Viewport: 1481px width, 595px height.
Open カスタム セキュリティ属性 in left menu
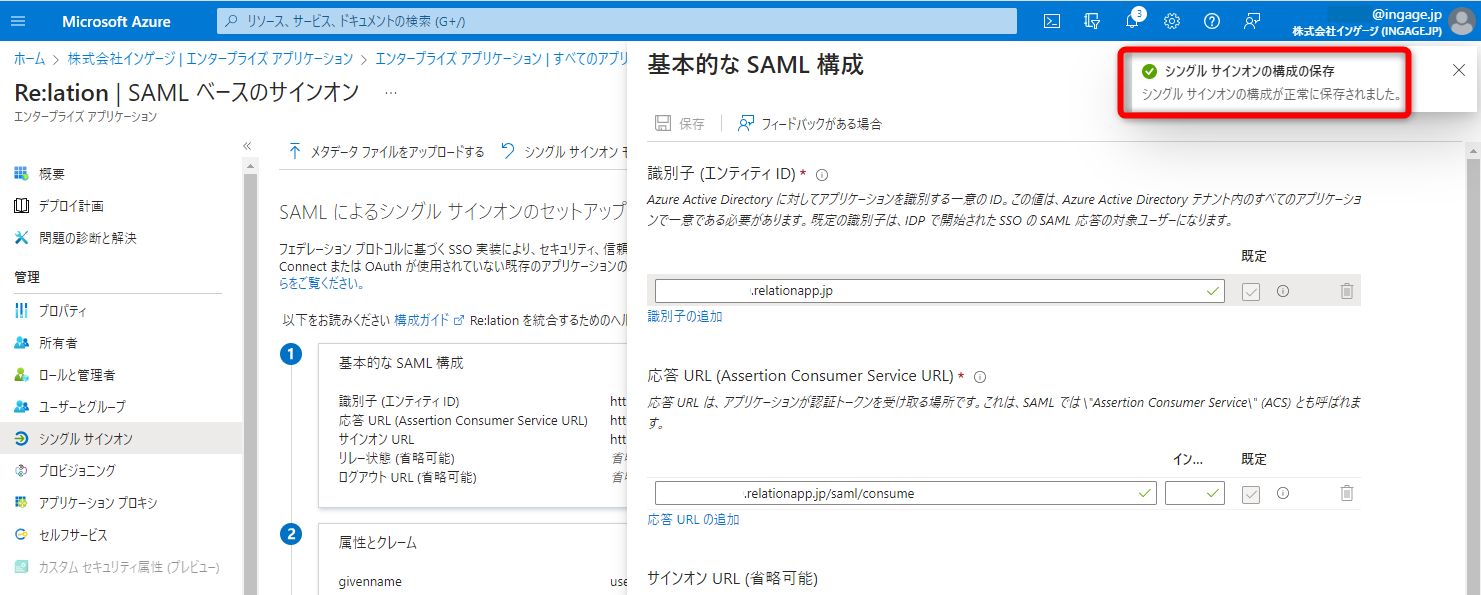(121, 567)
